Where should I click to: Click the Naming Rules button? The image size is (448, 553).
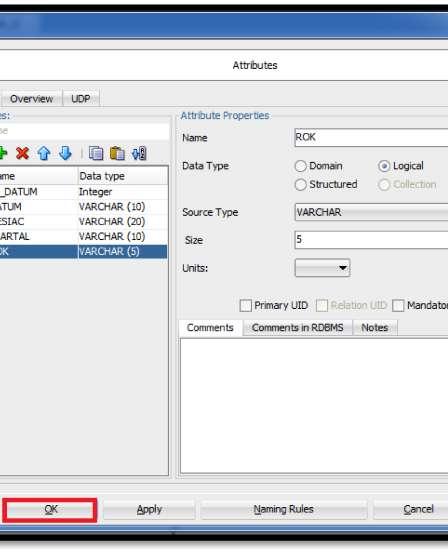(x=284, y=509)
